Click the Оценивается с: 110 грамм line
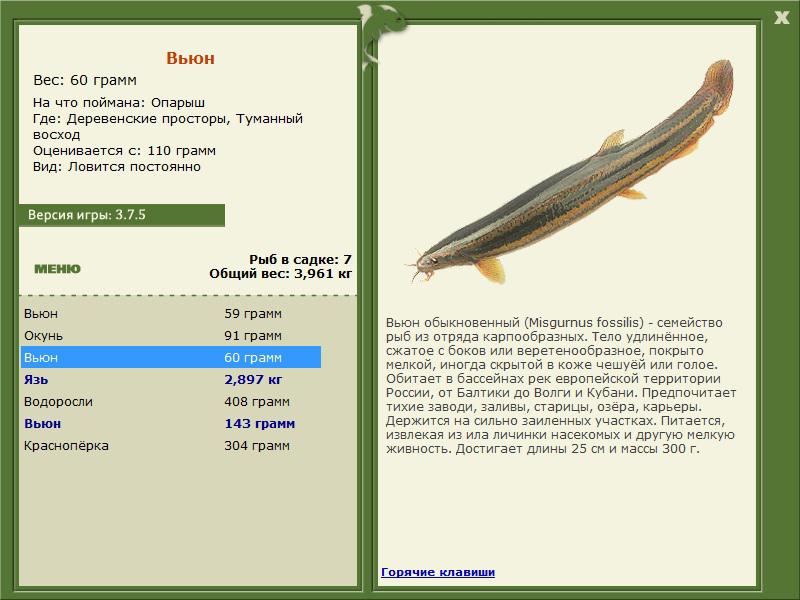800x600 pixels. 124,151
